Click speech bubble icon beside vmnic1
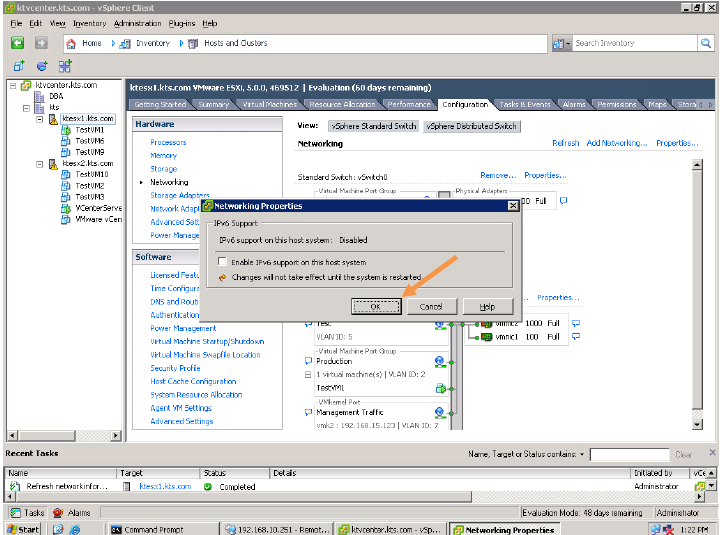 576,337
